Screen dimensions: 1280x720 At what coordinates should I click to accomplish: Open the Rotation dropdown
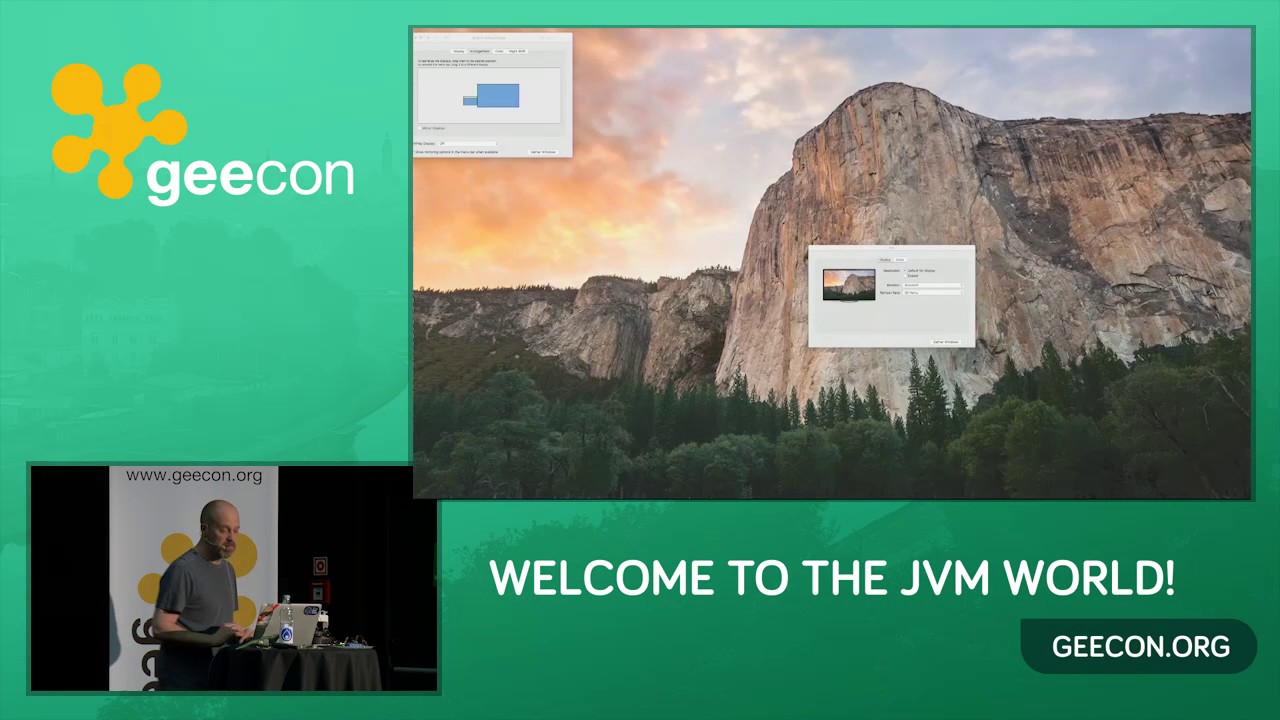tap(931, 285)
